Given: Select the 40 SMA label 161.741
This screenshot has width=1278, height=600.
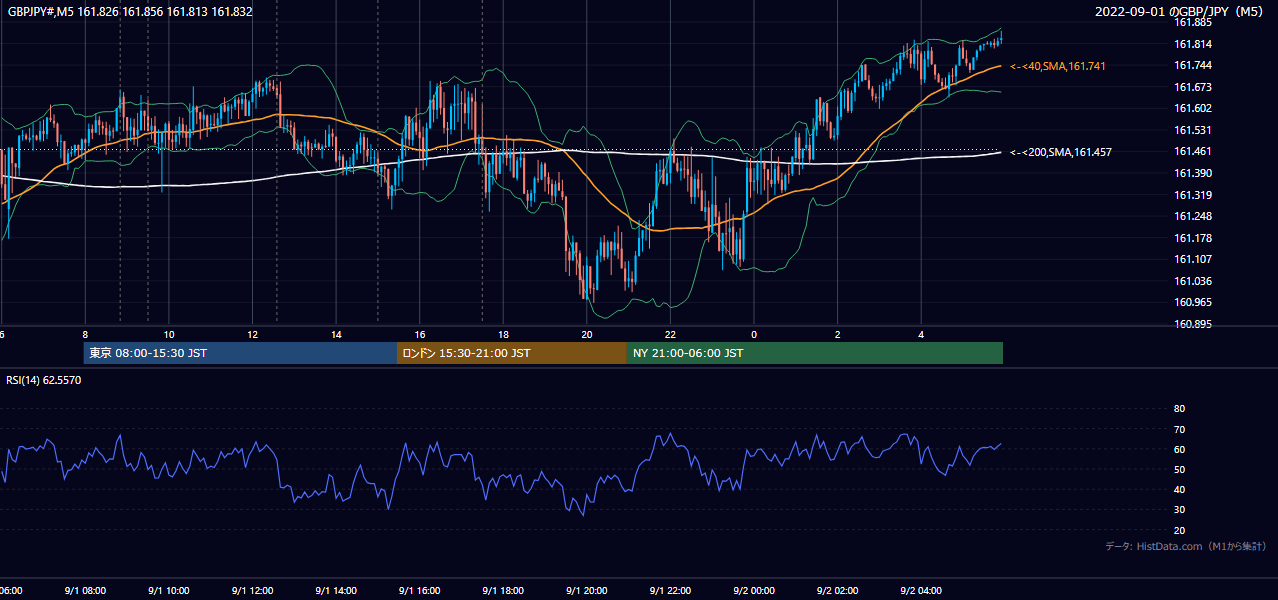Looking at the screenshot, I should click(1058, 66).
